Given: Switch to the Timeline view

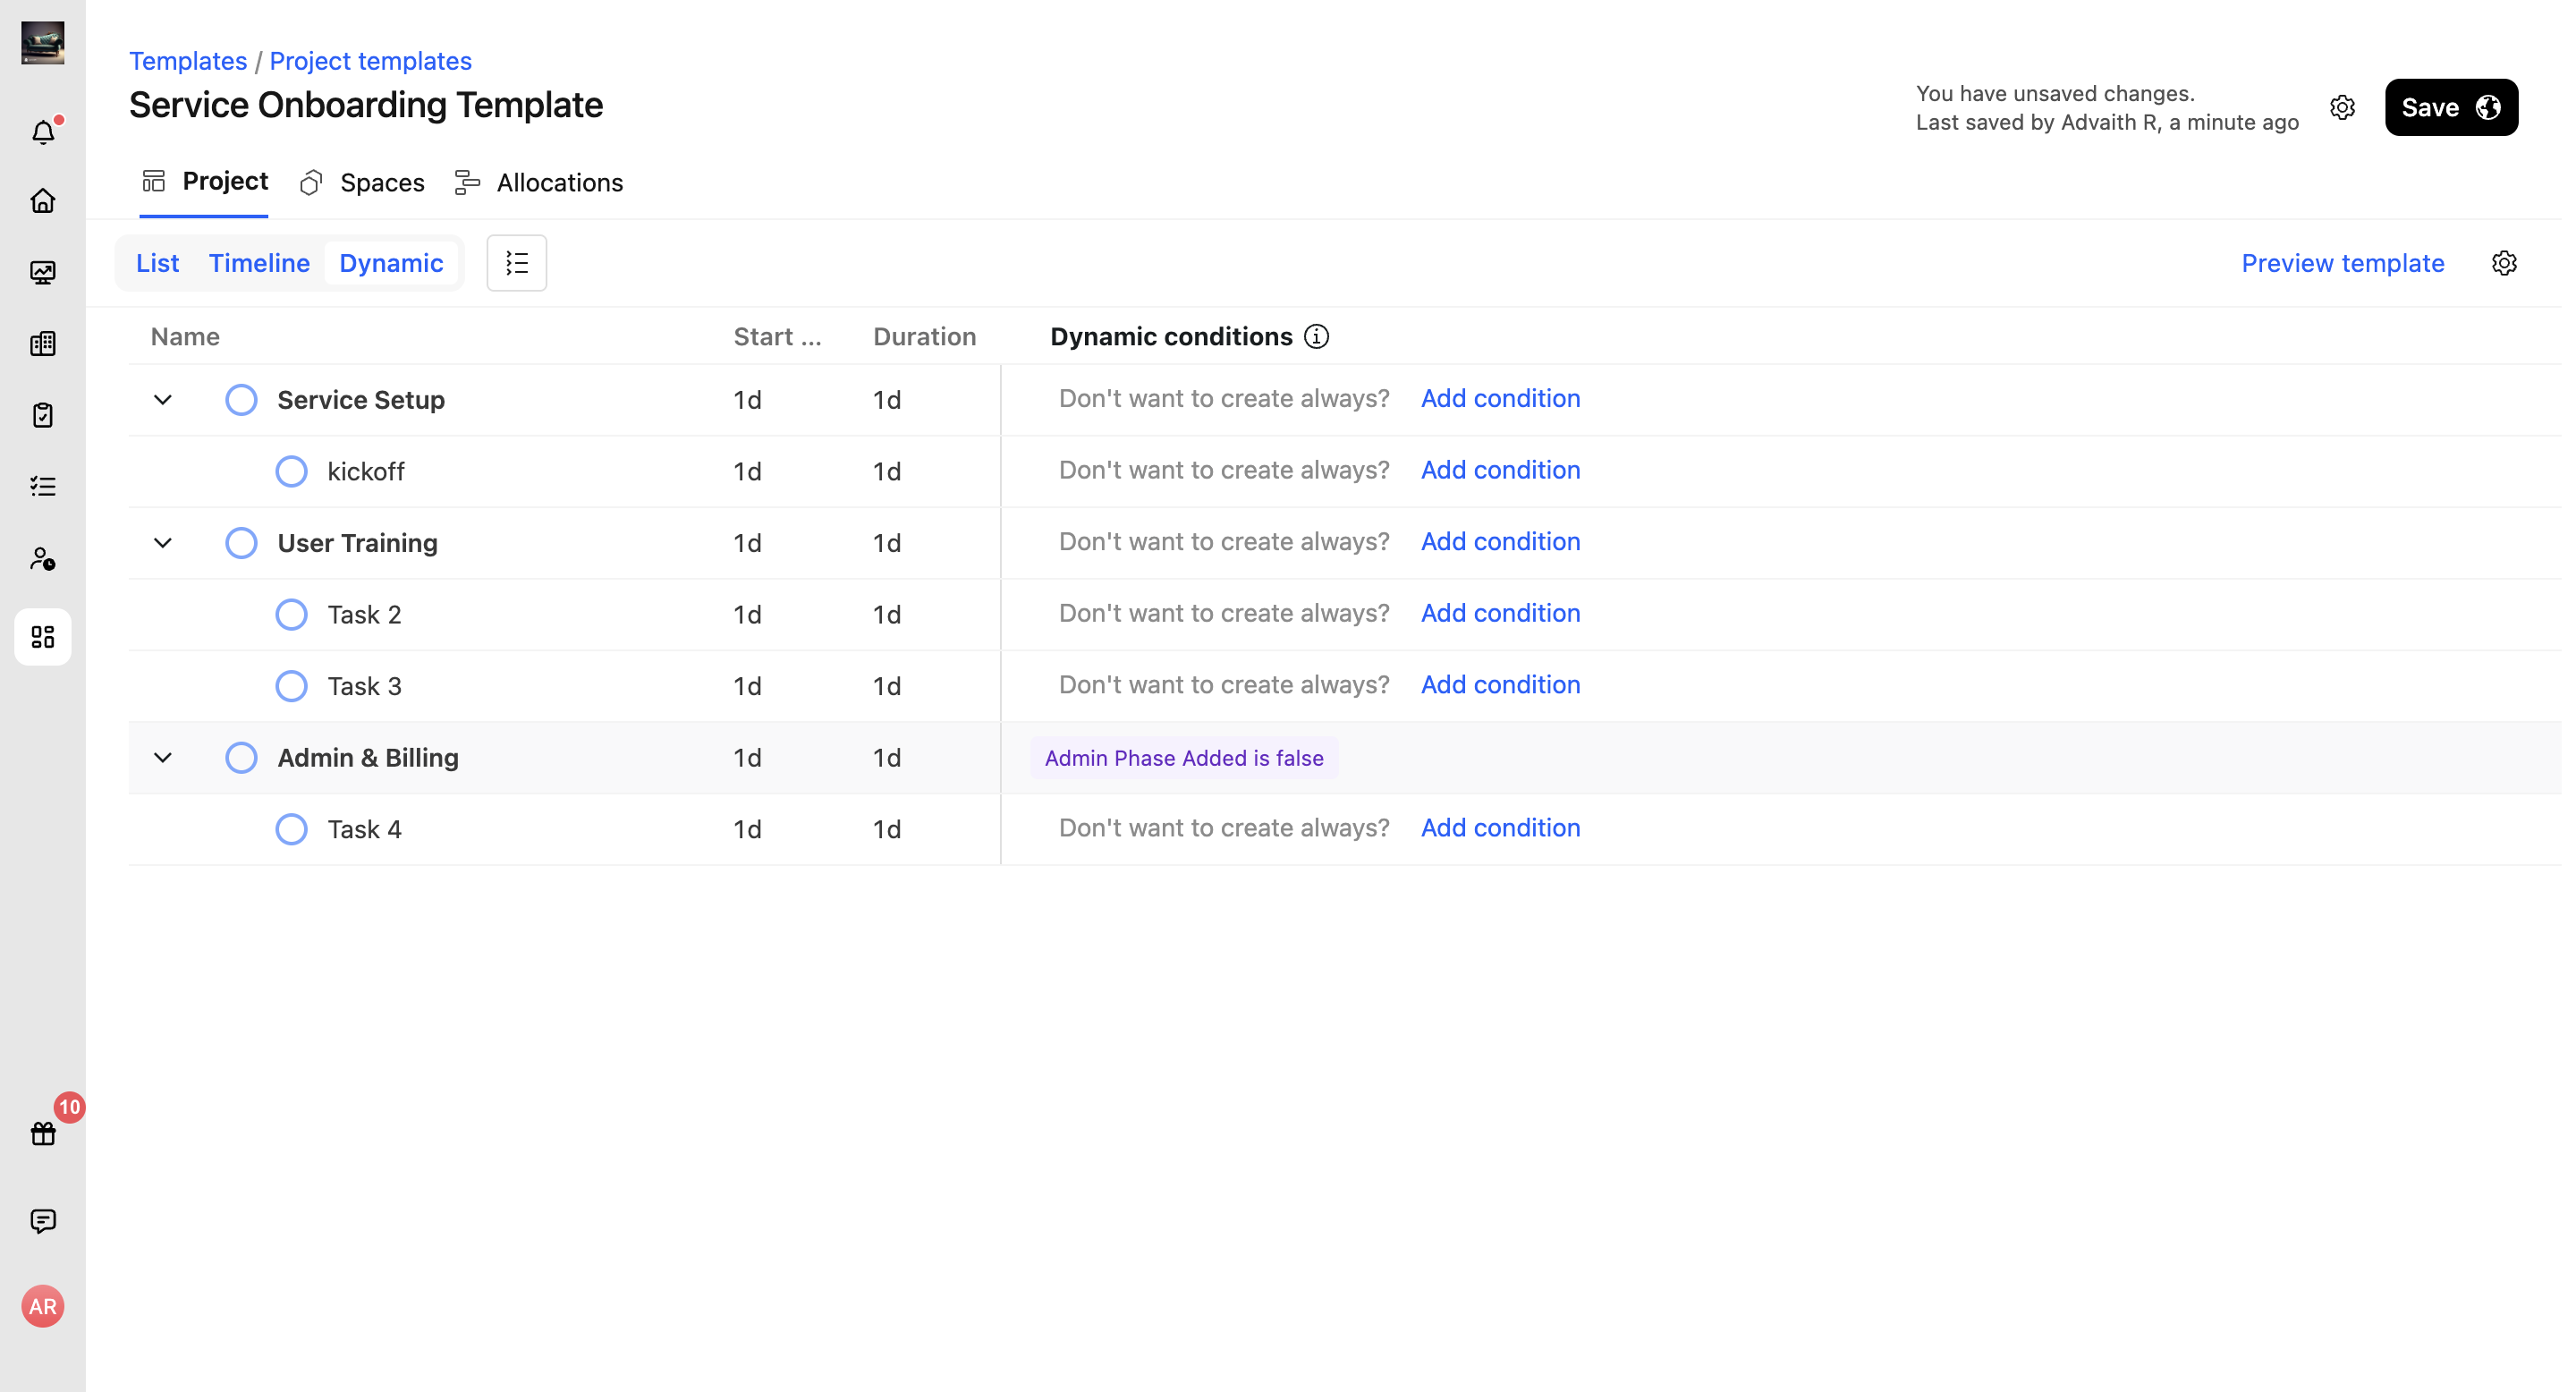Looking at the screenshot, I should (x=259, y=263).
